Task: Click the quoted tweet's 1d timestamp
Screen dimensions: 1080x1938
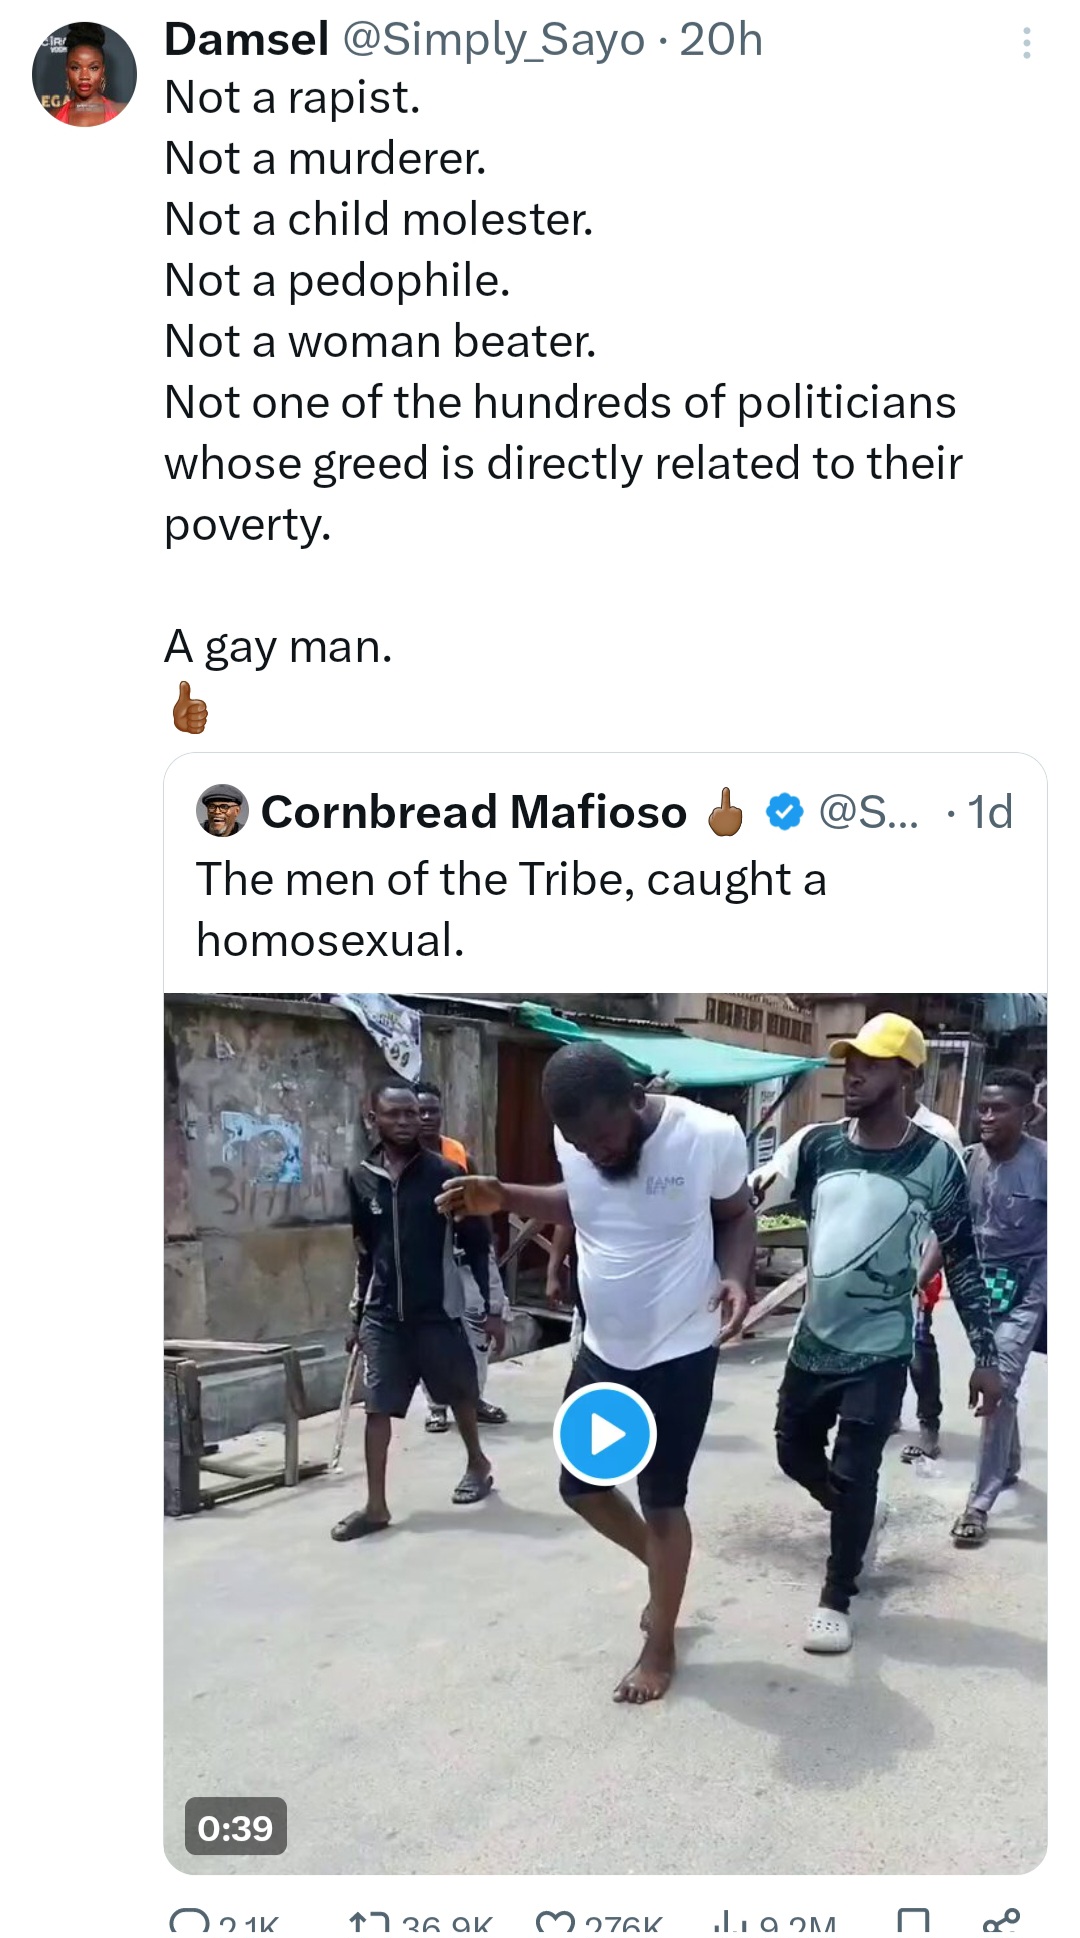Action: pyautogui.click(x=990, y=812)
